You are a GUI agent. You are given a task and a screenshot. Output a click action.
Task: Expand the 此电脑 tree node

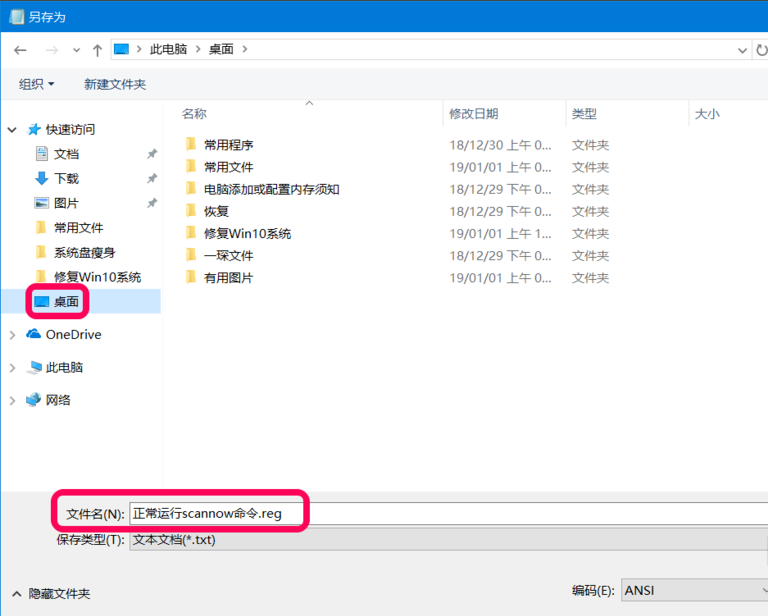12,368
